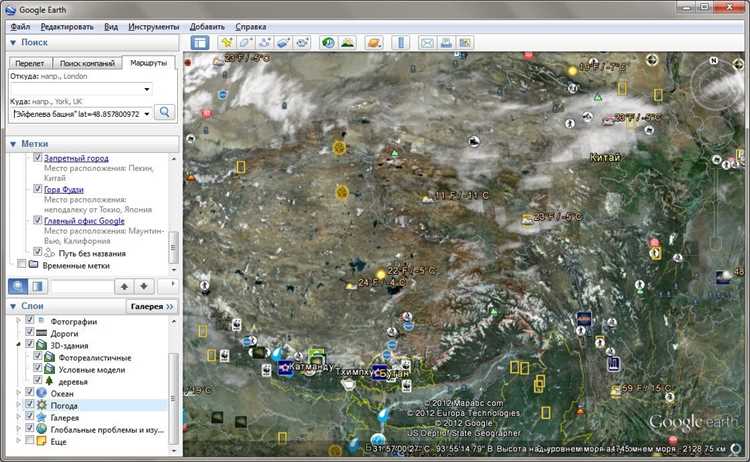This screenshot has height=462, width=750.
Task: Add a placemark with the pushpin tool
Action: click(227, 43)
